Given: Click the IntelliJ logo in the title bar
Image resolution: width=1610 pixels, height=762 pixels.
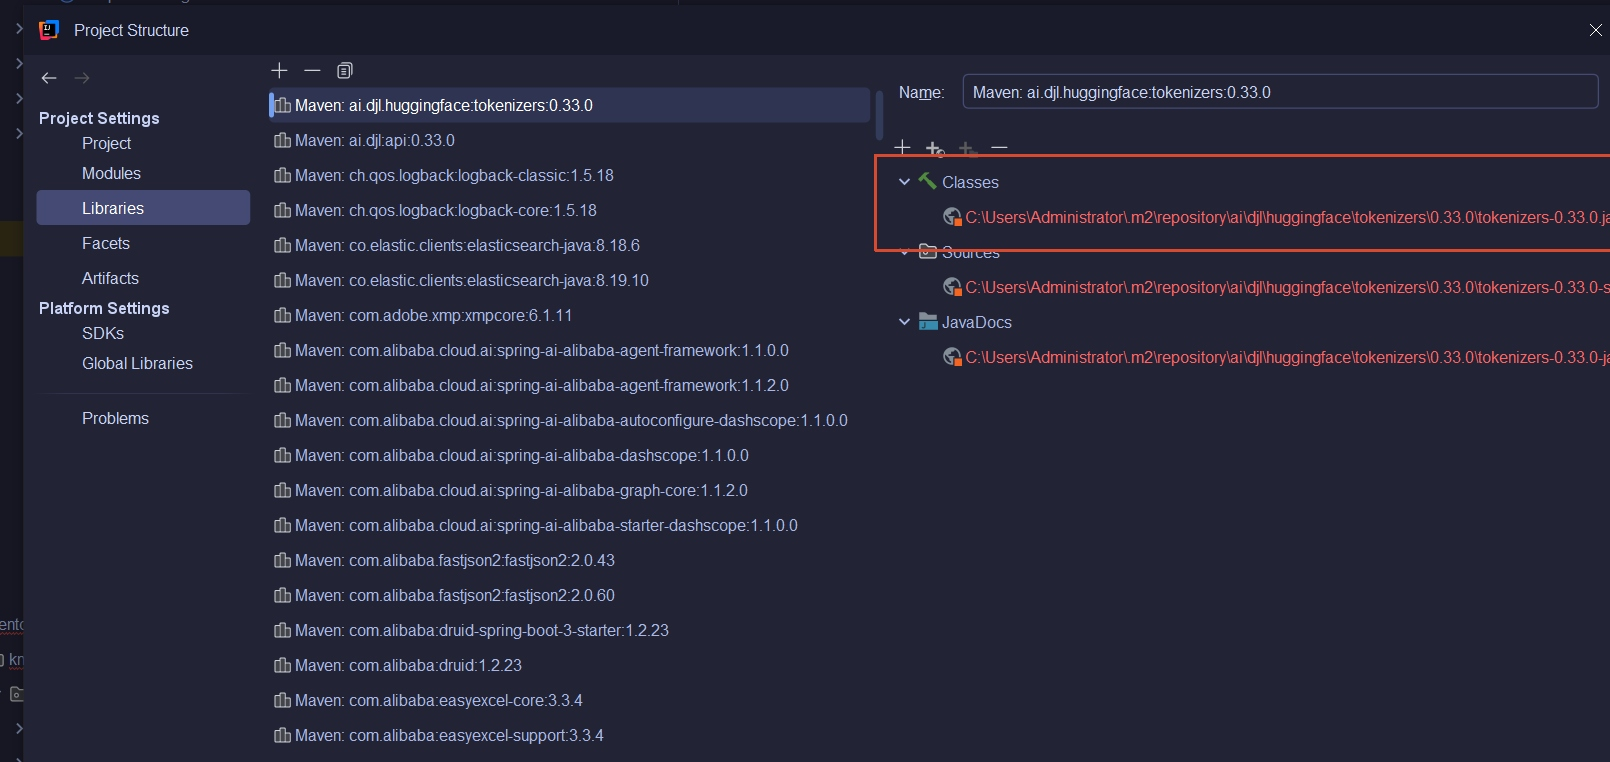Looking at the screenshot, I should click(x=48, y=30).
